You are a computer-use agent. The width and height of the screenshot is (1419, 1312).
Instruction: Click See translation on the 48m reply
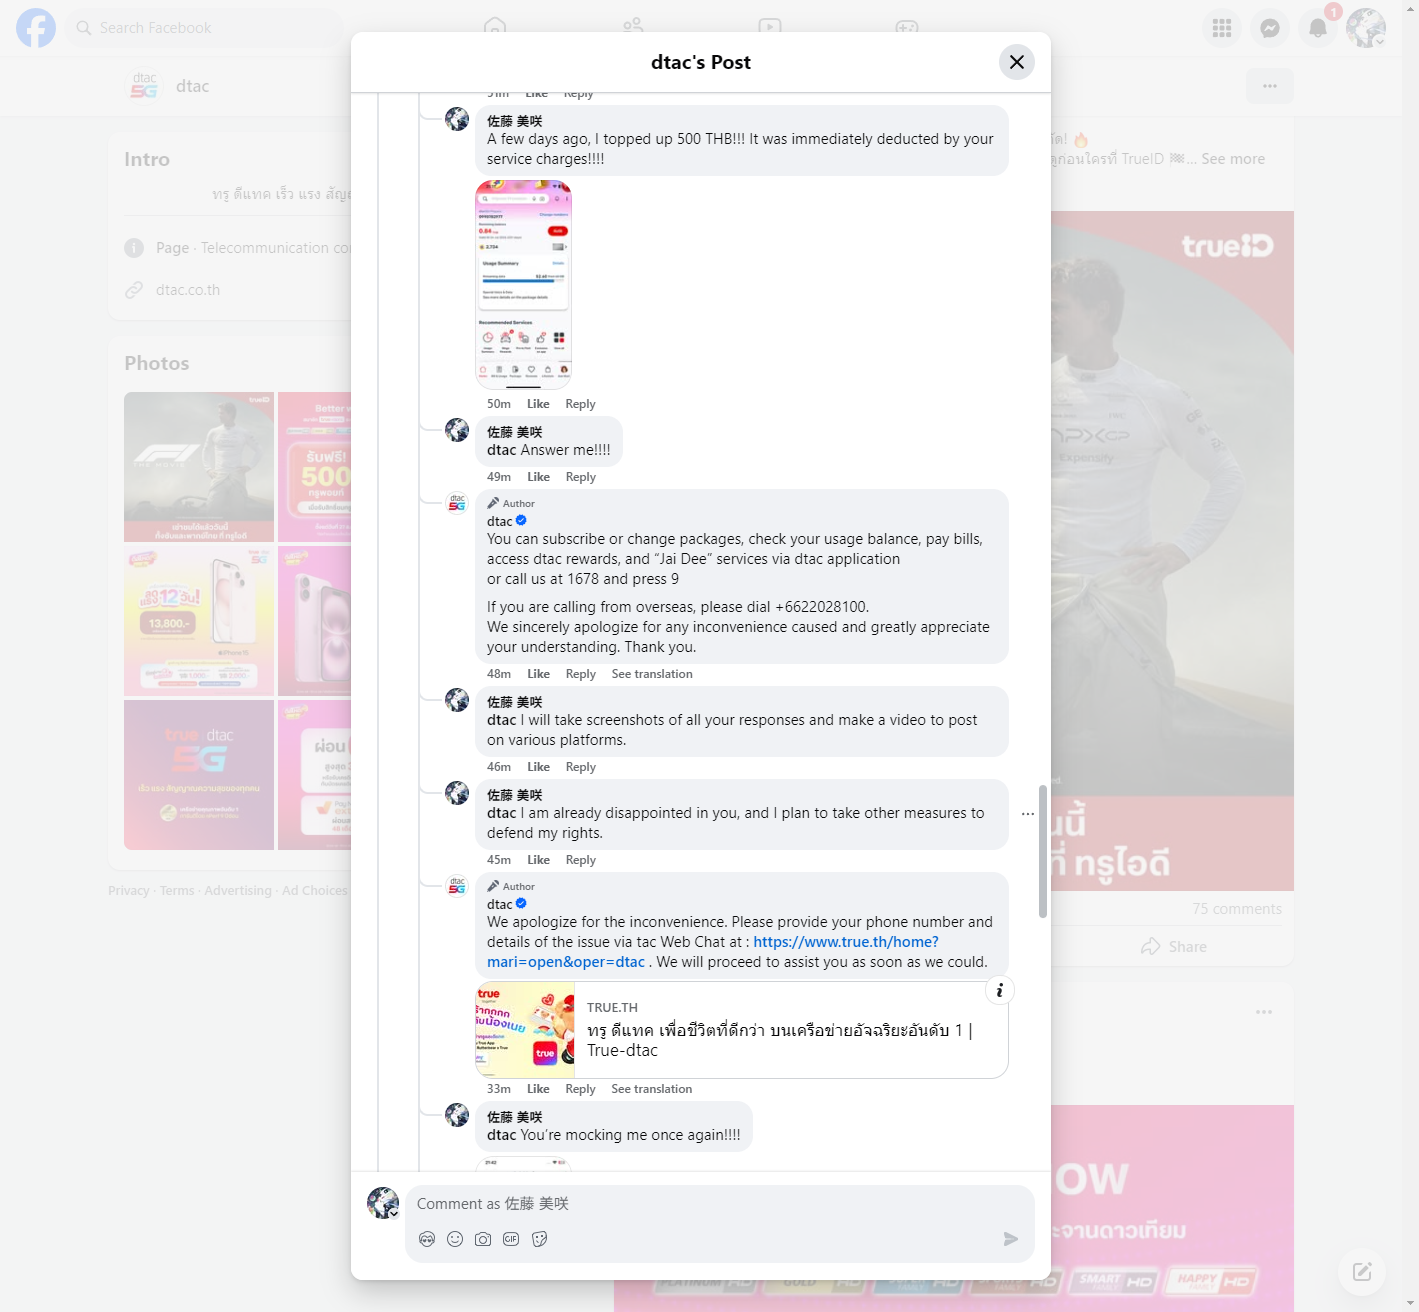click(x=652, y=674)
